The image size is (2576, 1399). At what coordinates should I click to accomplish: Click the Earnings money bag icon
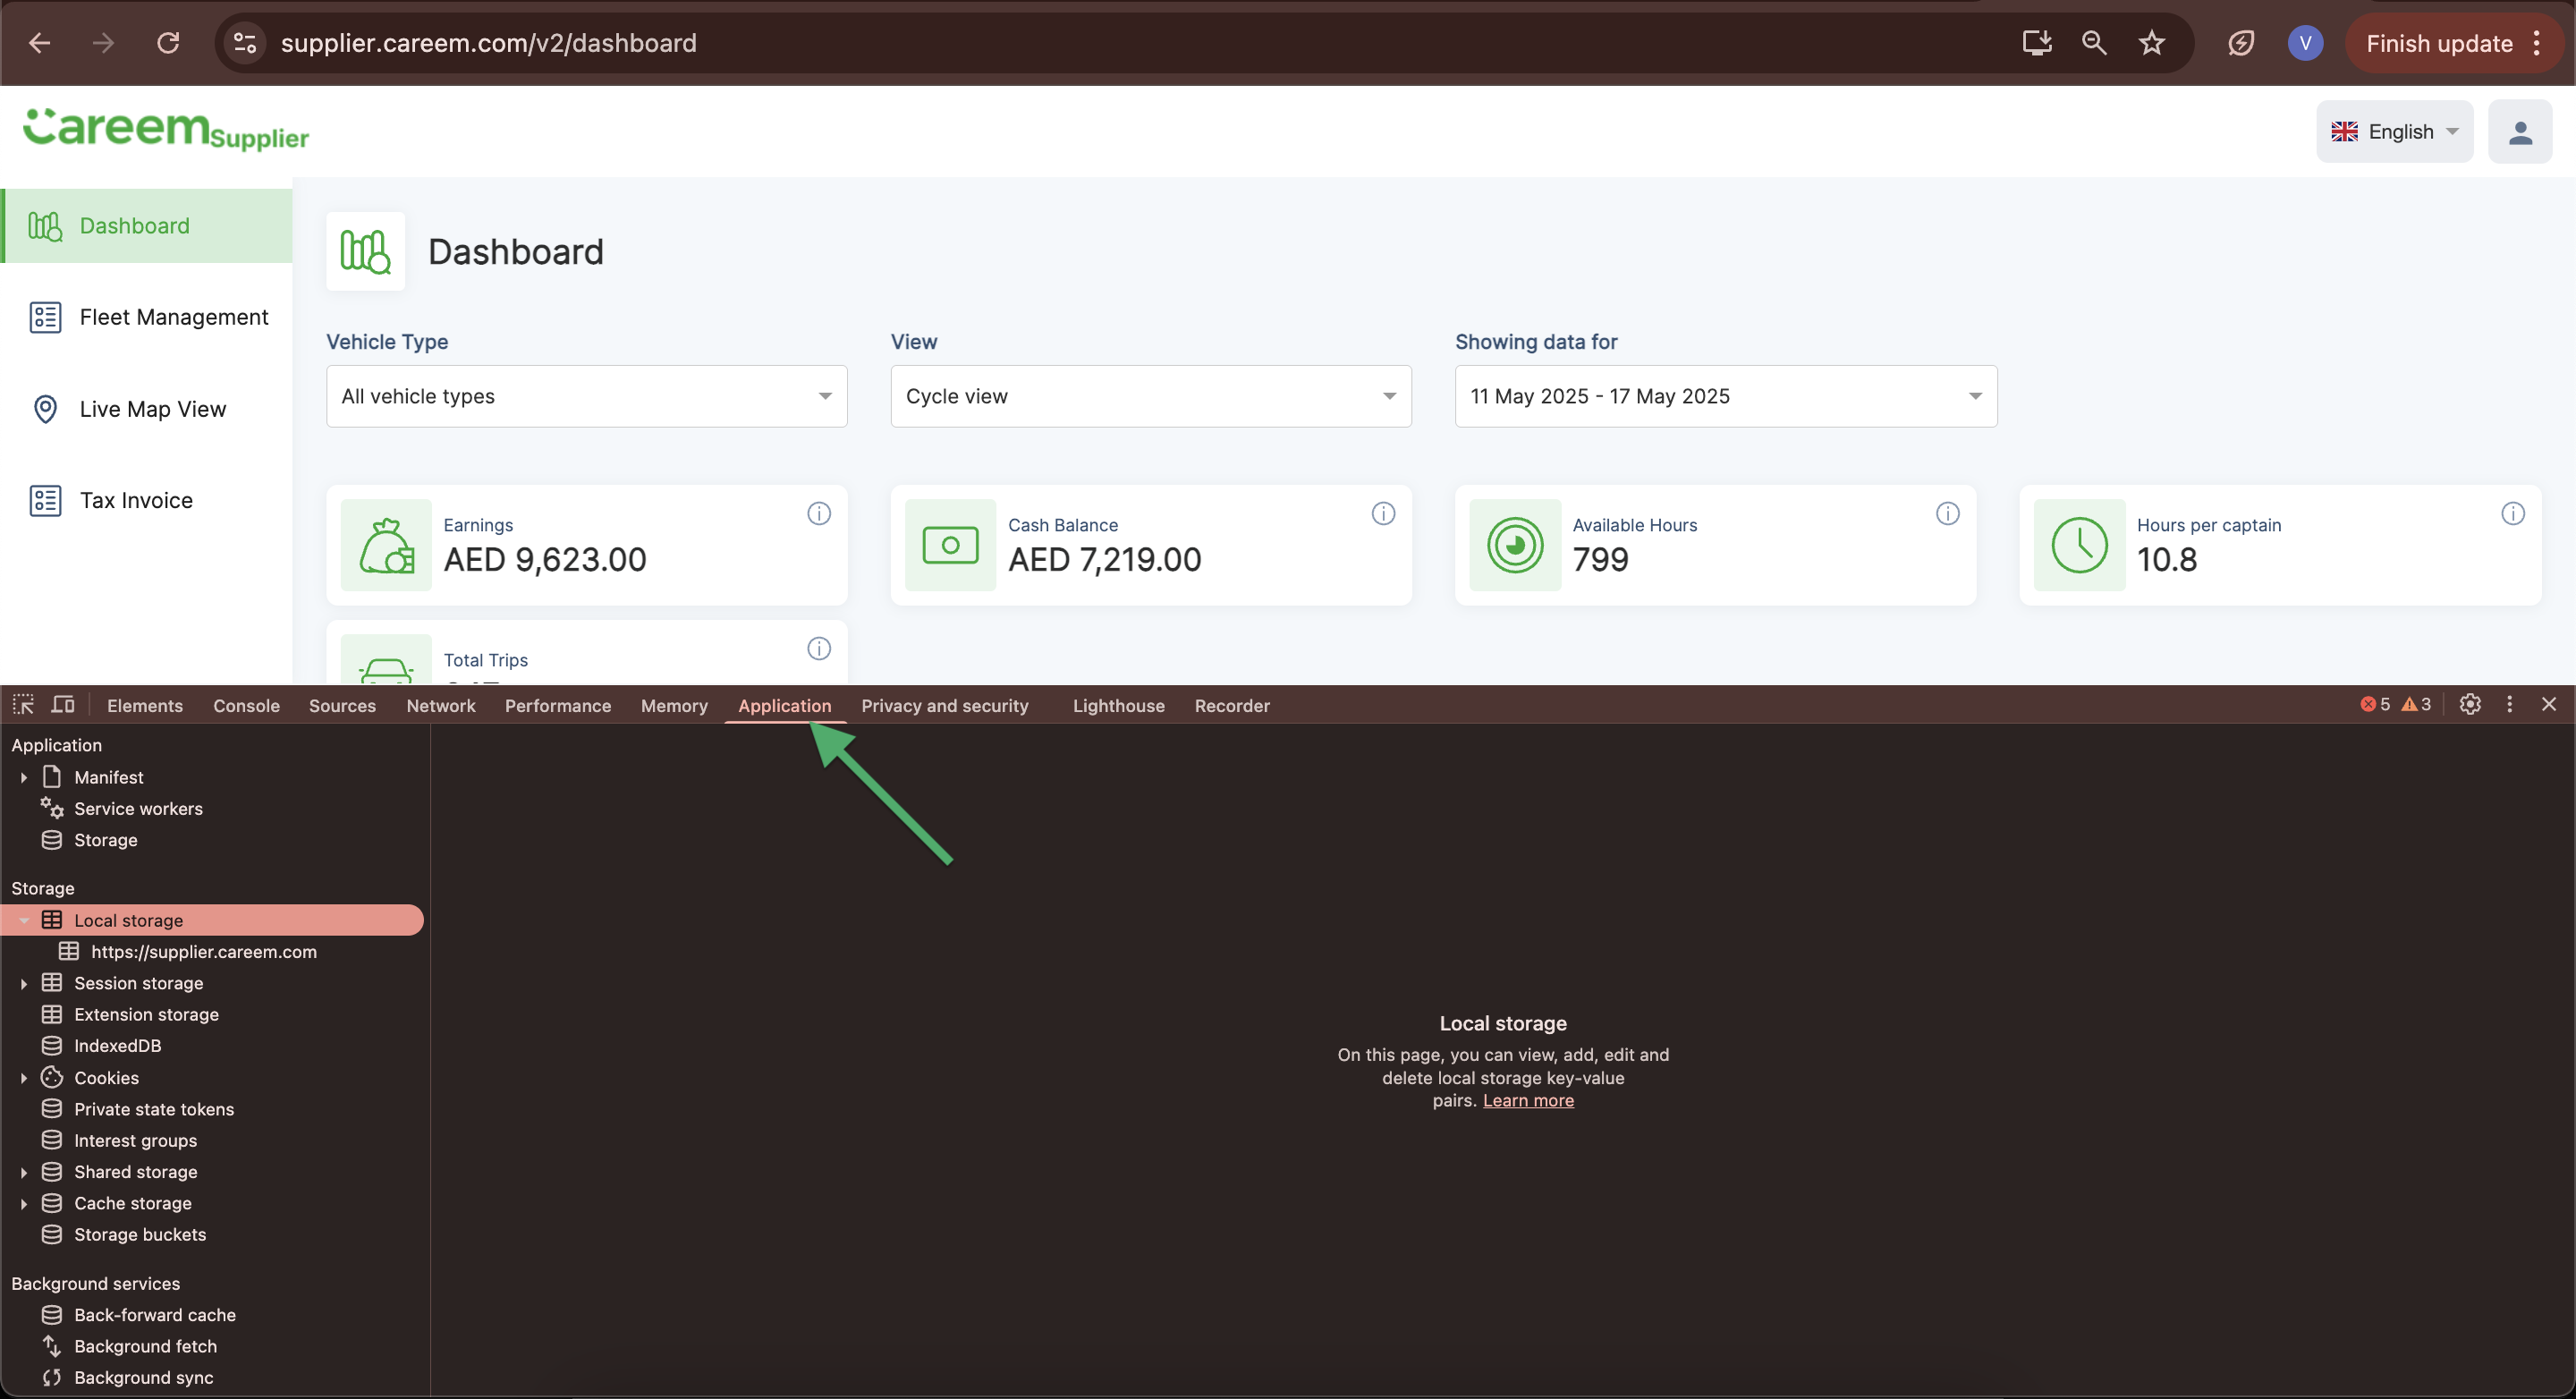[386, 545]
